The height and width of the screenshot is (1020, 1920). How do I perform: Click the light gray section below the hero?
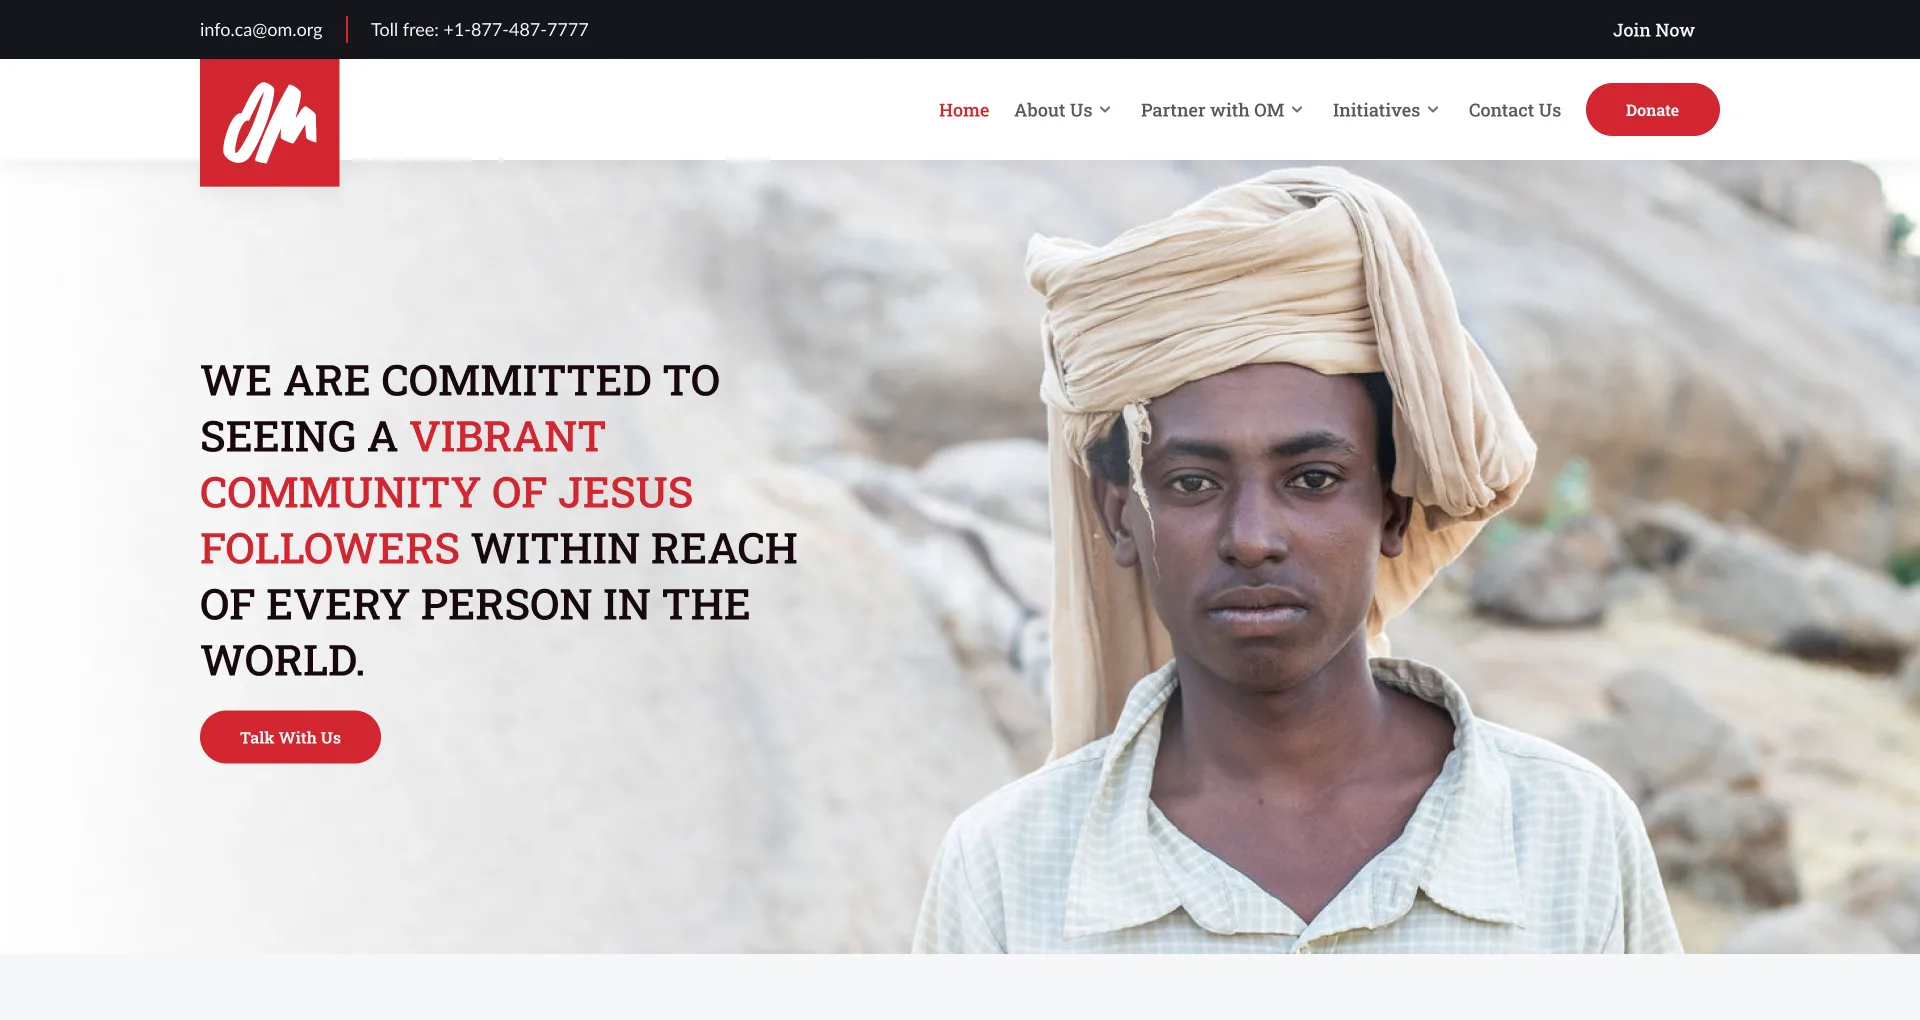960,987
